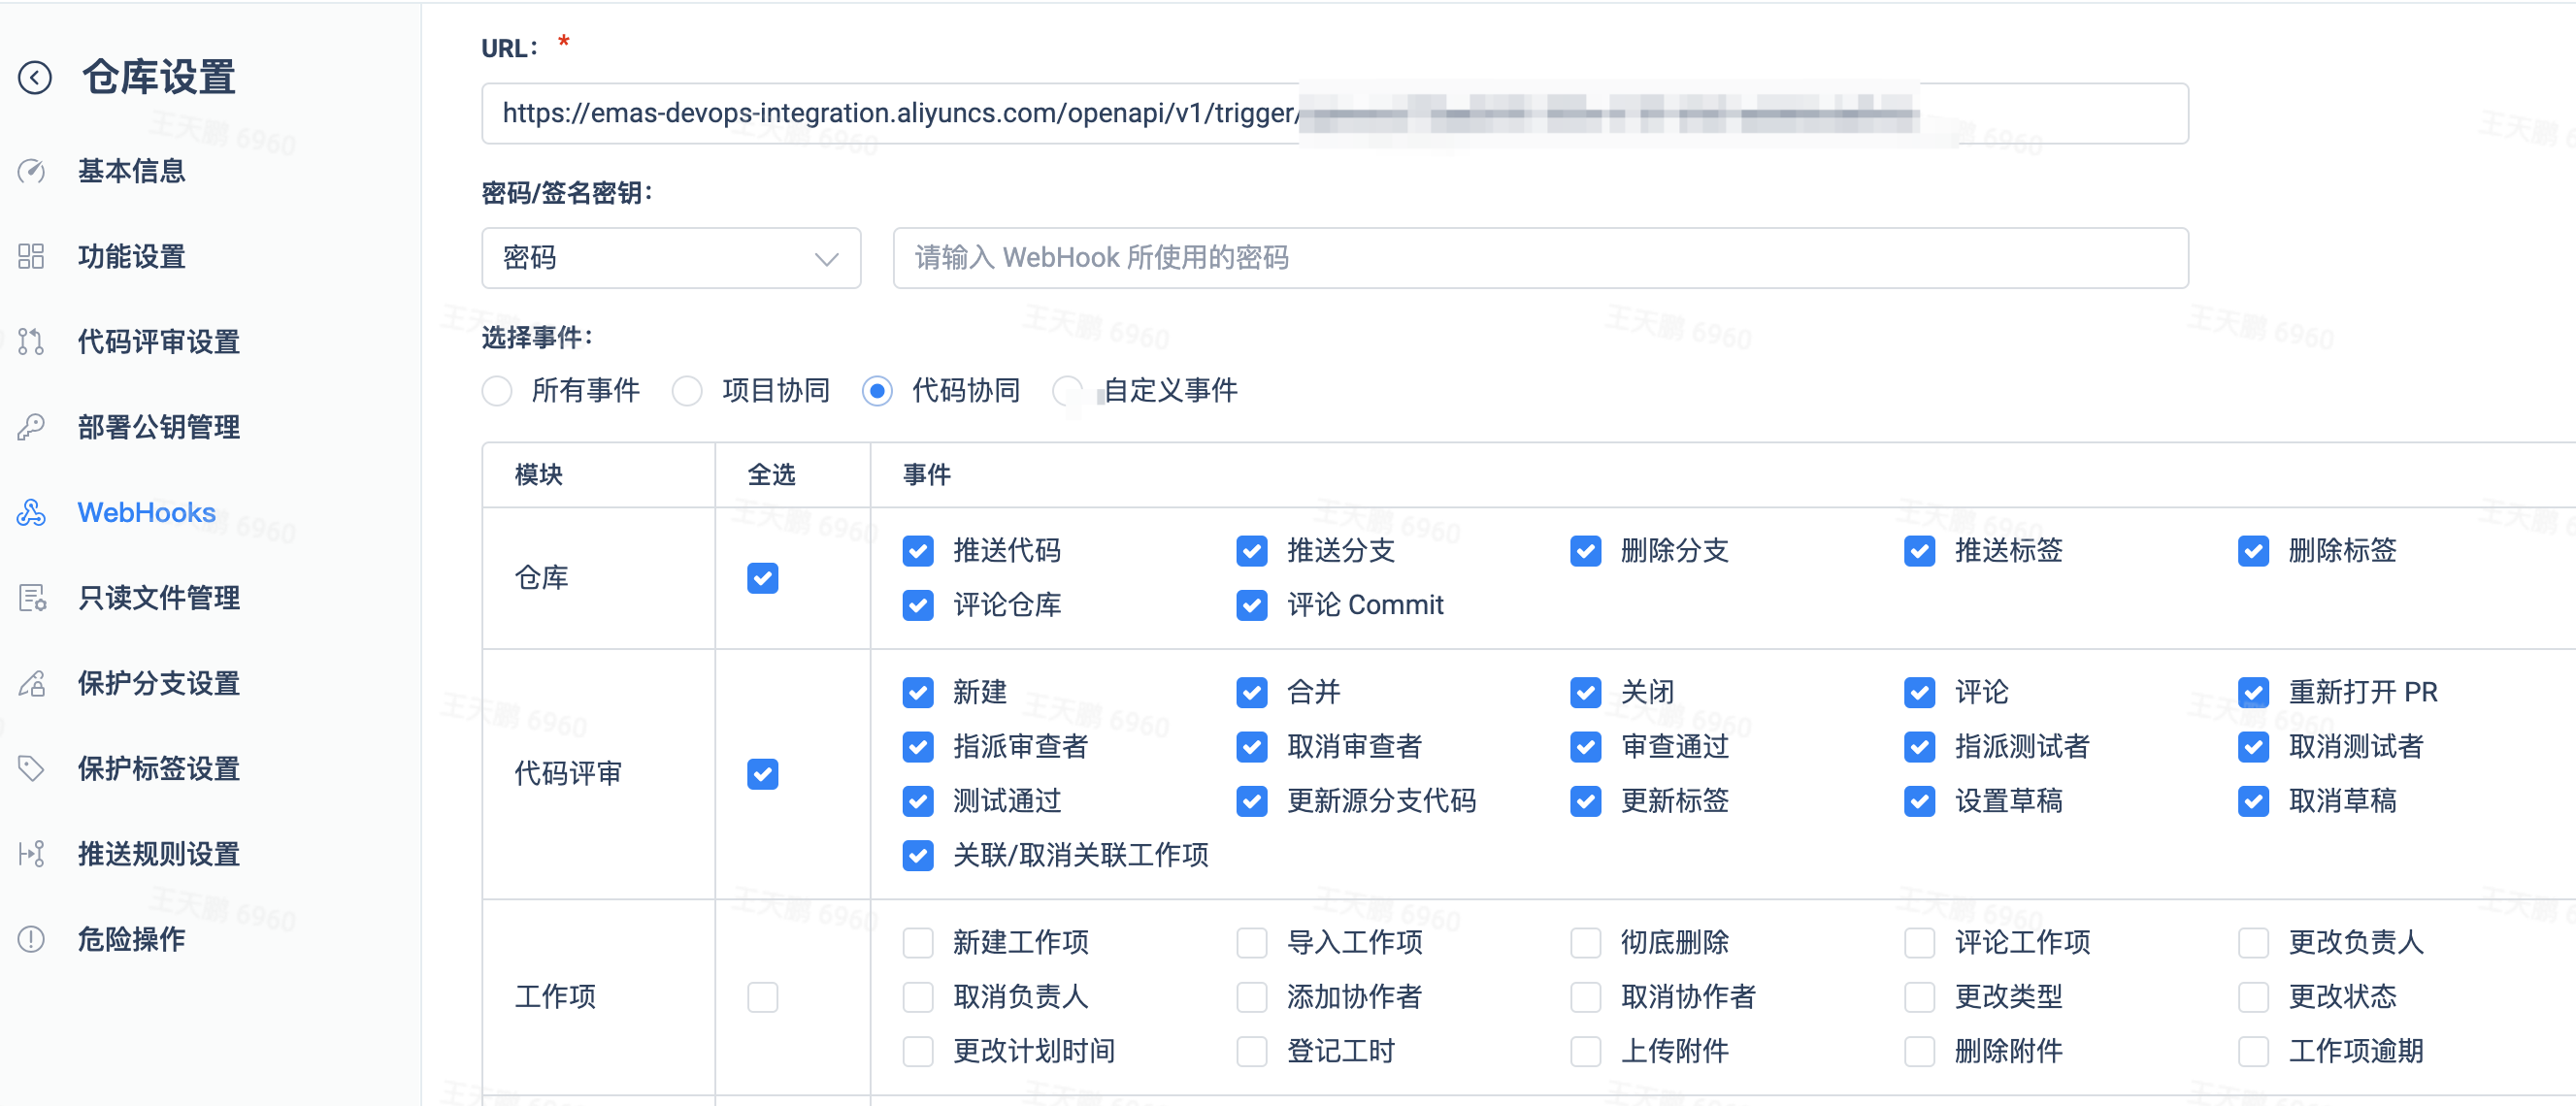Select the 所有事件 radio option
2576x1106 pixels.
[x=497, y=391]
